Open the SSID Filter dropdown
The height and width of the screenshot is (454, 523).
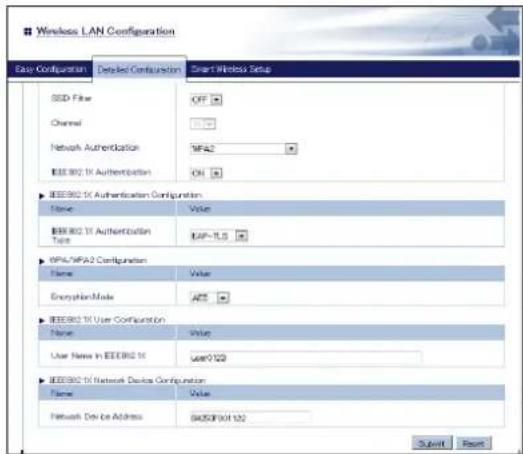coord(206,99)
